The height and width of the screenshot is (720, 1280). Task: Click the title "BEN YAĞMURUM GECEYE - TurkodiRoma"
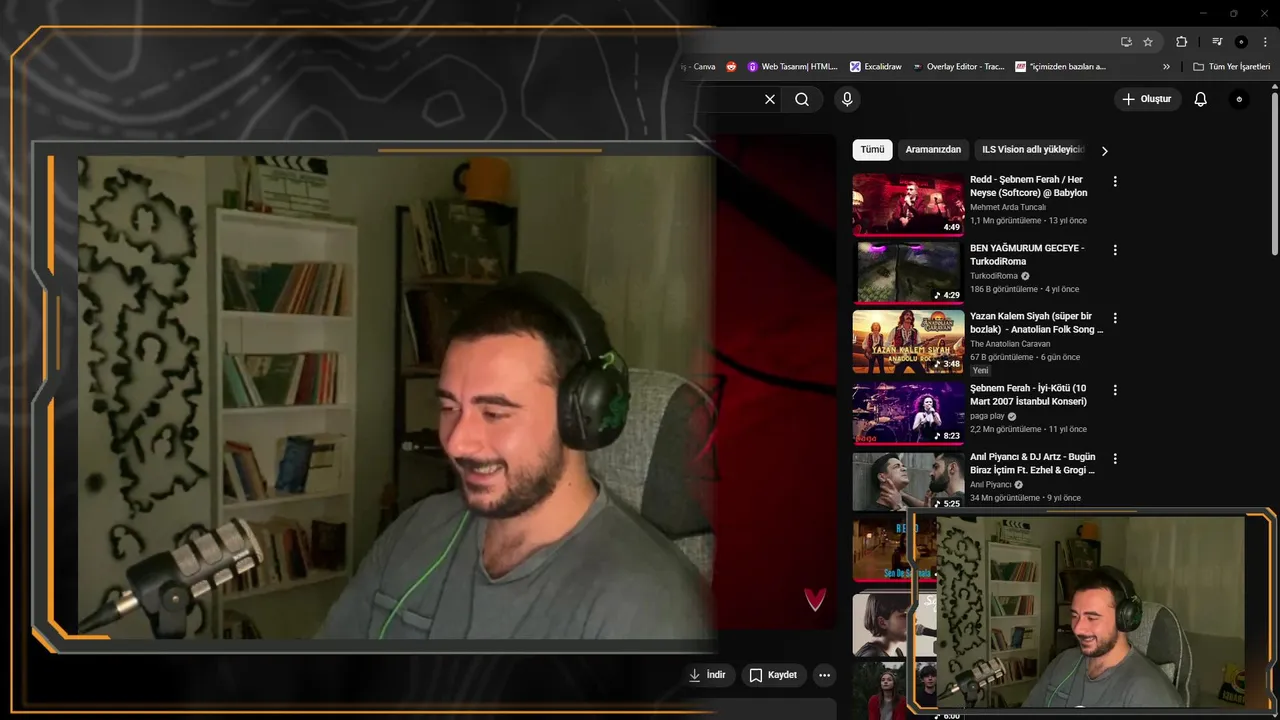pyautogui.click(x=1027, y=254)
